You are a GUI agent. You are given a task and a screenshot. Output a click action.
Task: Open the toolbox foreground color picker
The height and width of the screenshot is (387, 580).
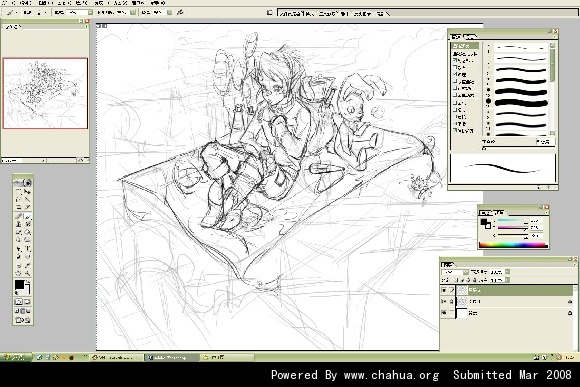(x=19, y=285)
